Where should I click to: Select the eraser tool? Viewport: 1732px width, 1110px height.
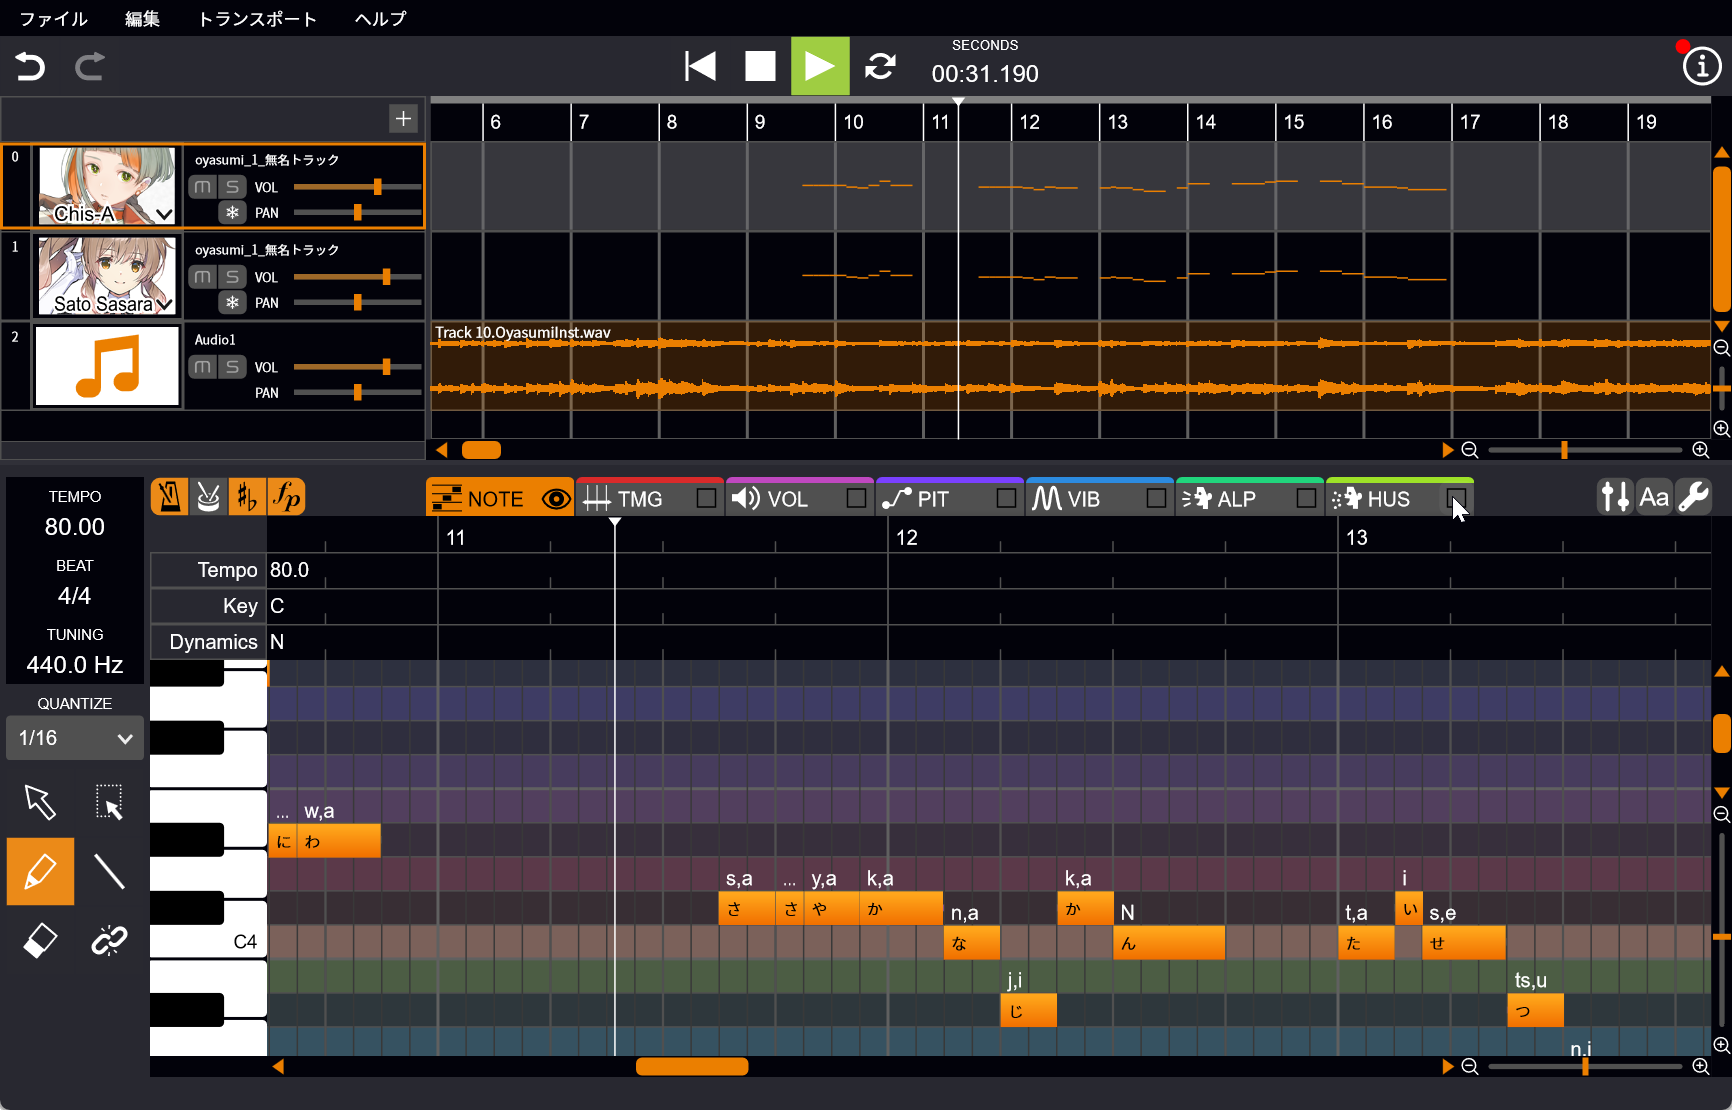[x=40, y=940]
